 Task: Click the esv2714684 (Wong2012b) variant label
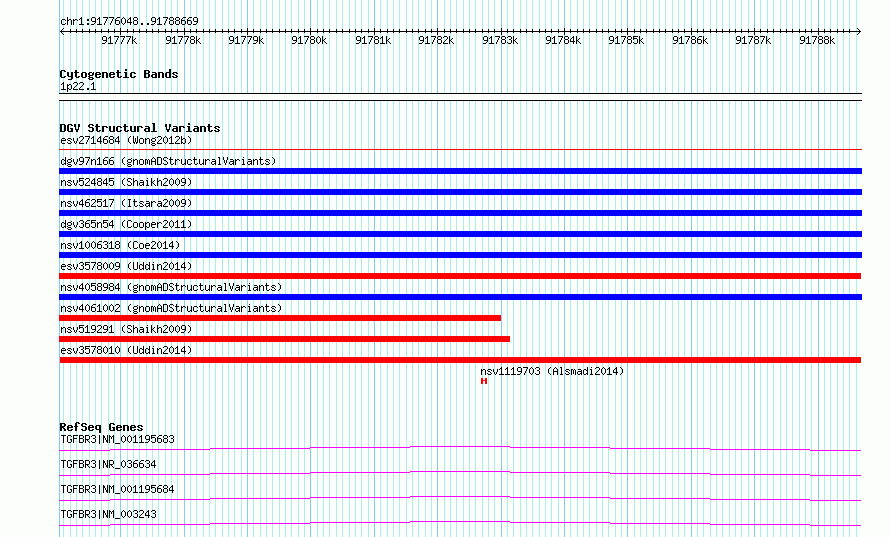[x=126, y=140]
